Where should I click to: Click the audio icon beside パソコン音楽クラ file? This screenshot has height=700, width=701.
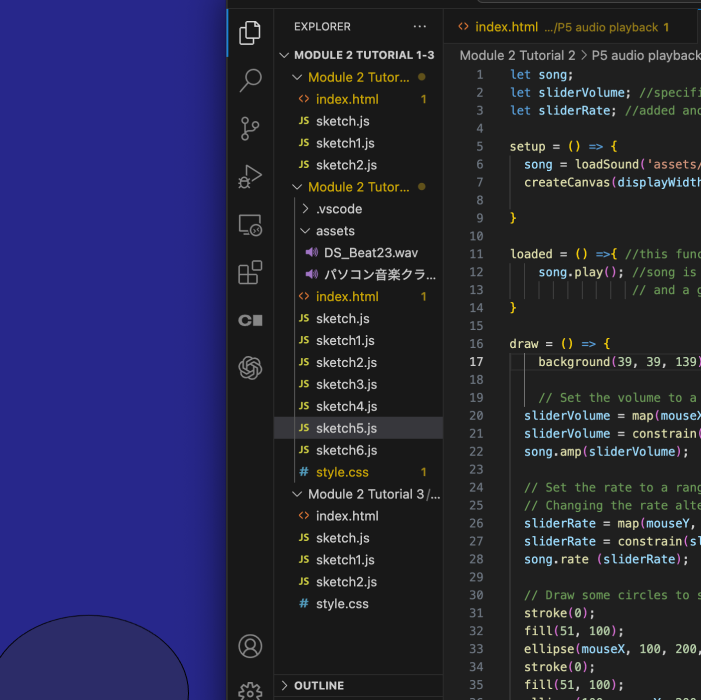[x=312, y=274]
